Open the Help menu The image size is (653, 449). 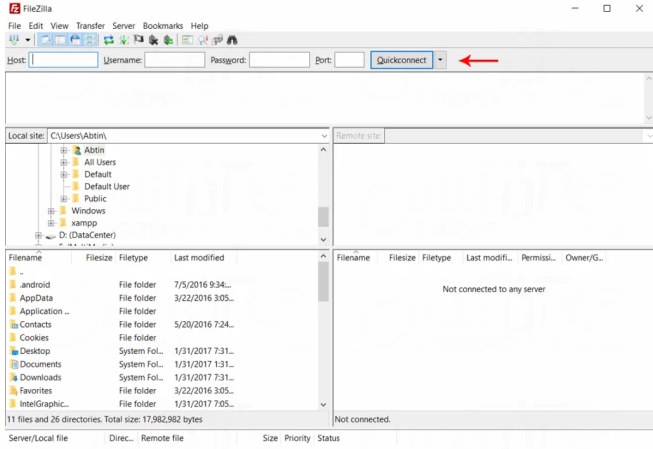pyautogui.click(x=199, y=26)
